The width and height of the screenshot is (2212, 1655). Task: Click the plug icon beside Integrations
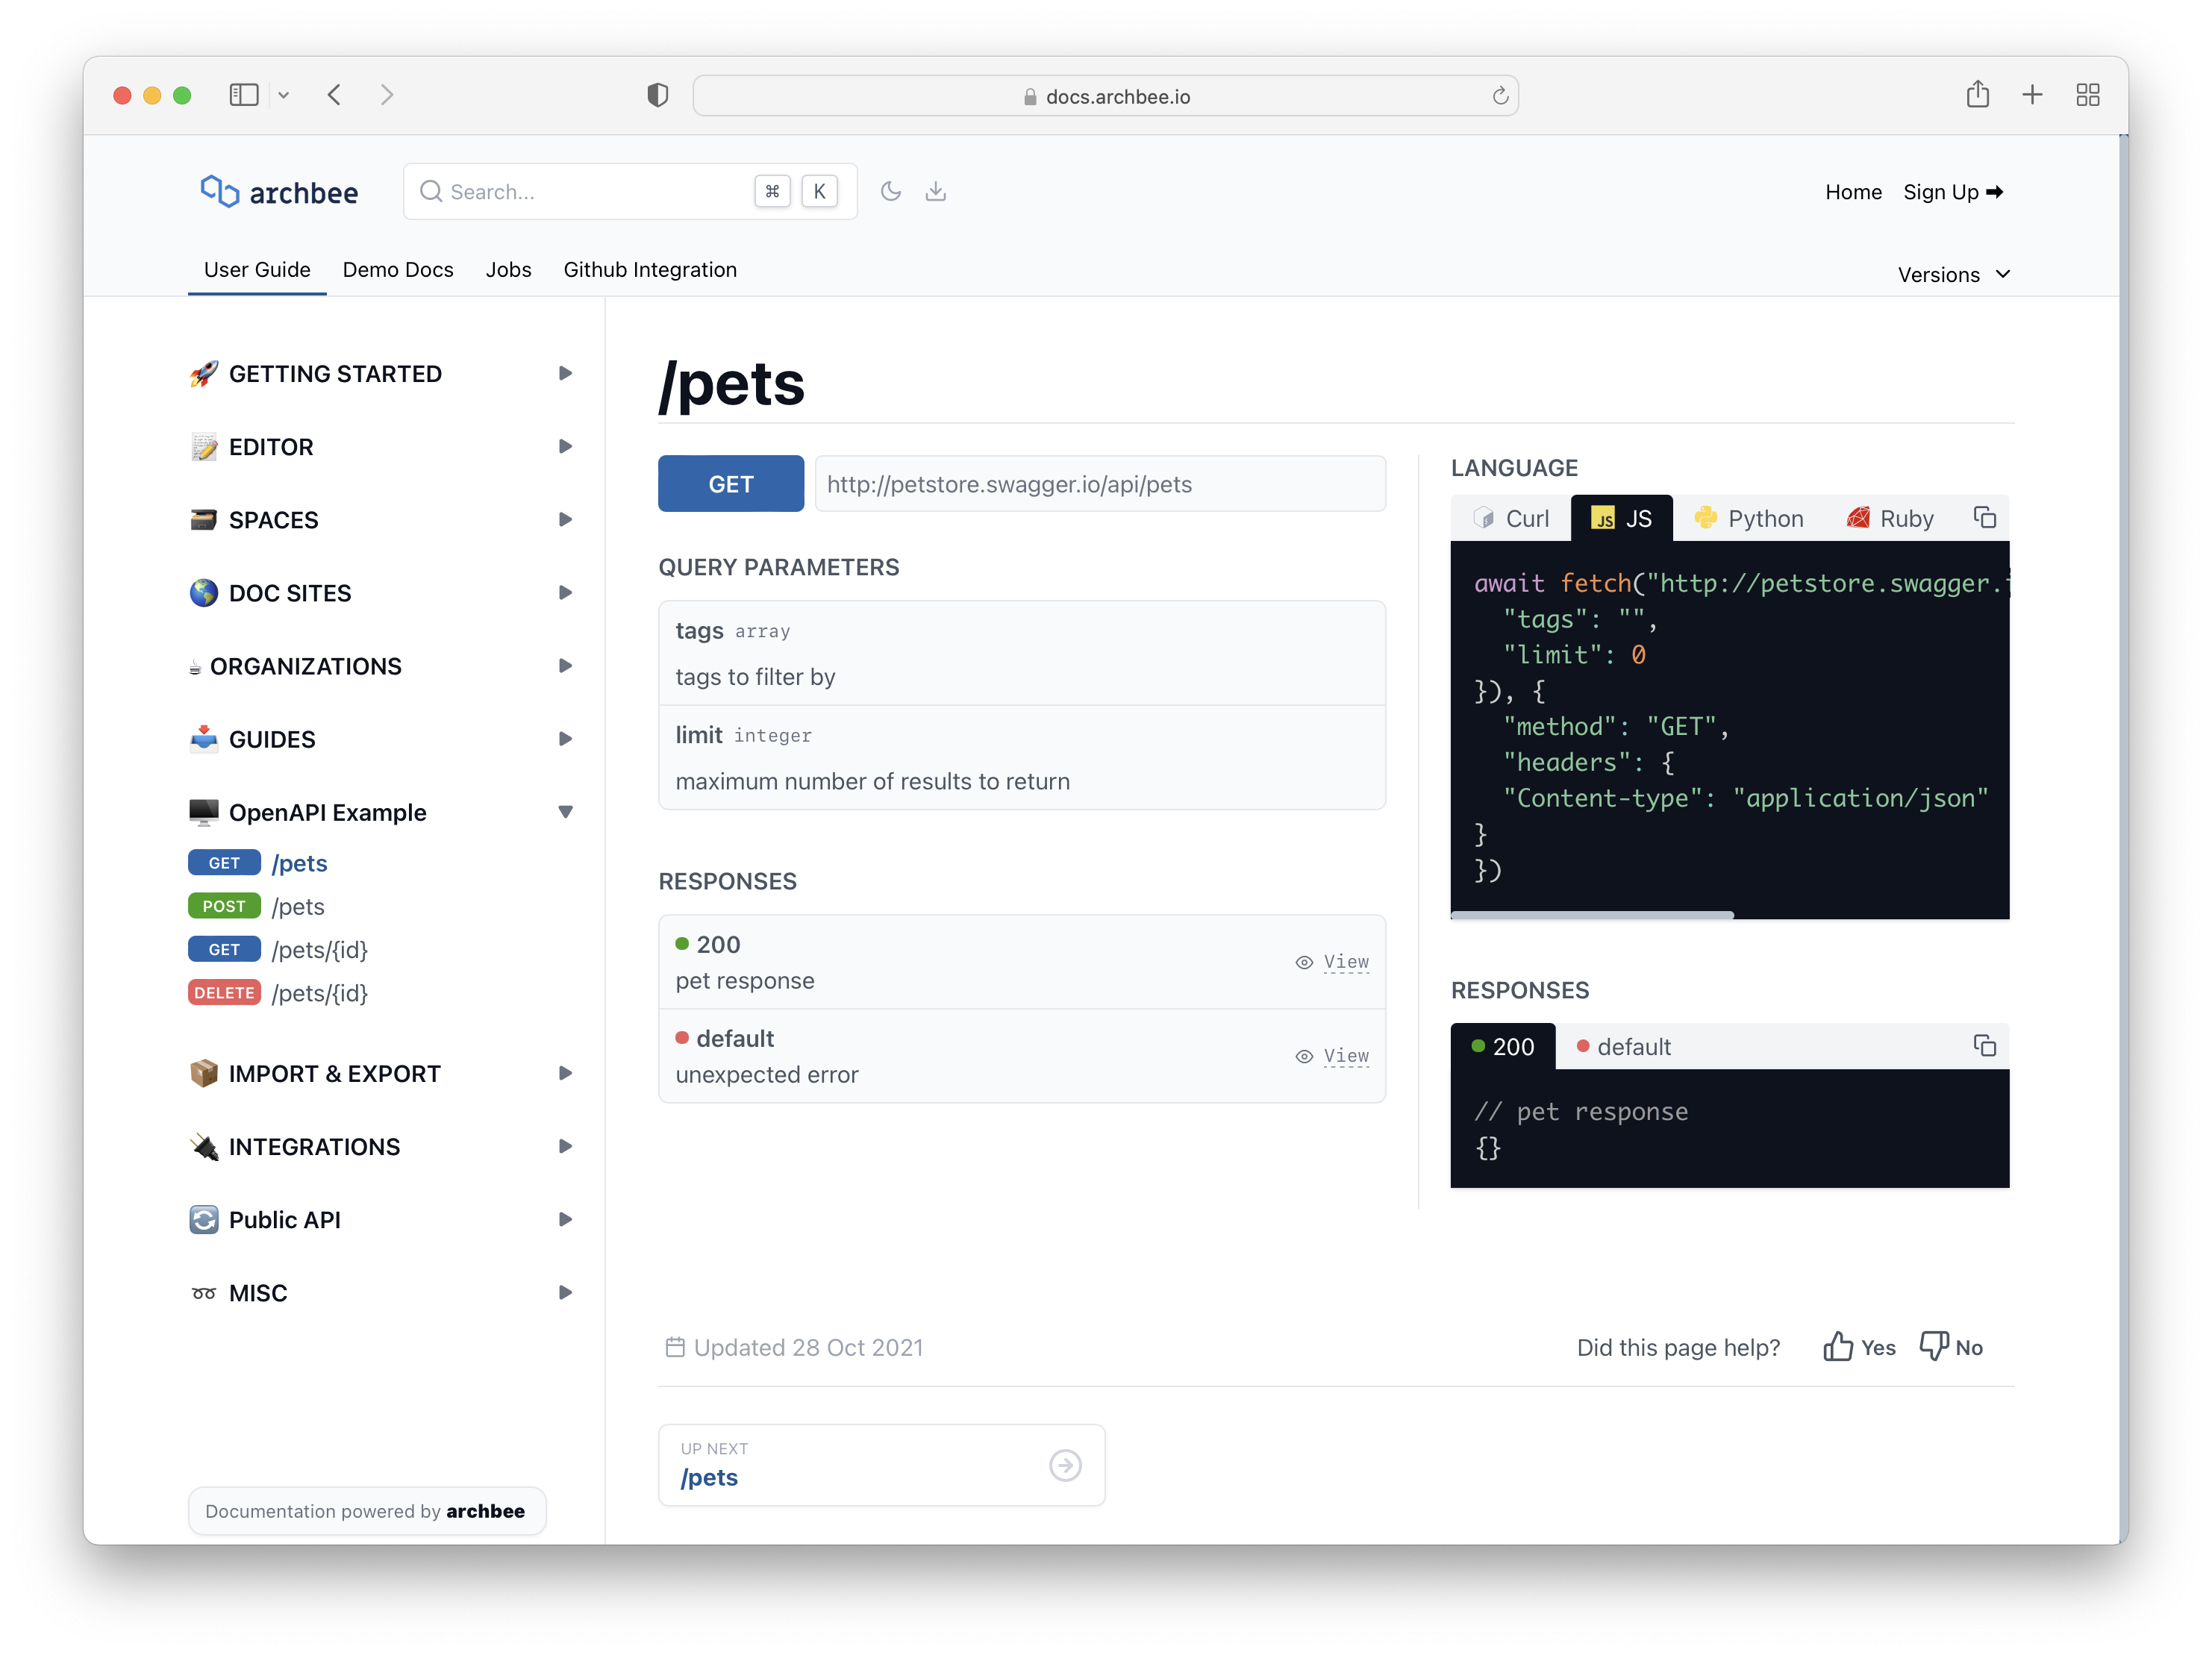coord(203,1146)
